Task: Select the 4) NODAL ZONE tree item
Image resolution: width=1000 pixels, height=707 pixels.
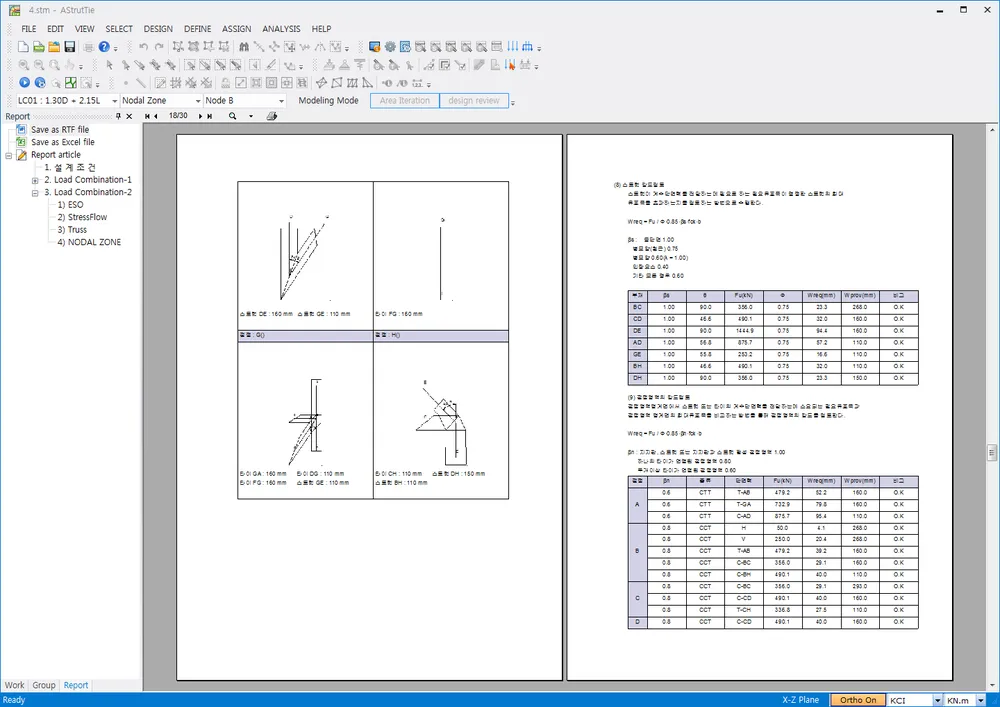Action: click(x=89, y=242)
